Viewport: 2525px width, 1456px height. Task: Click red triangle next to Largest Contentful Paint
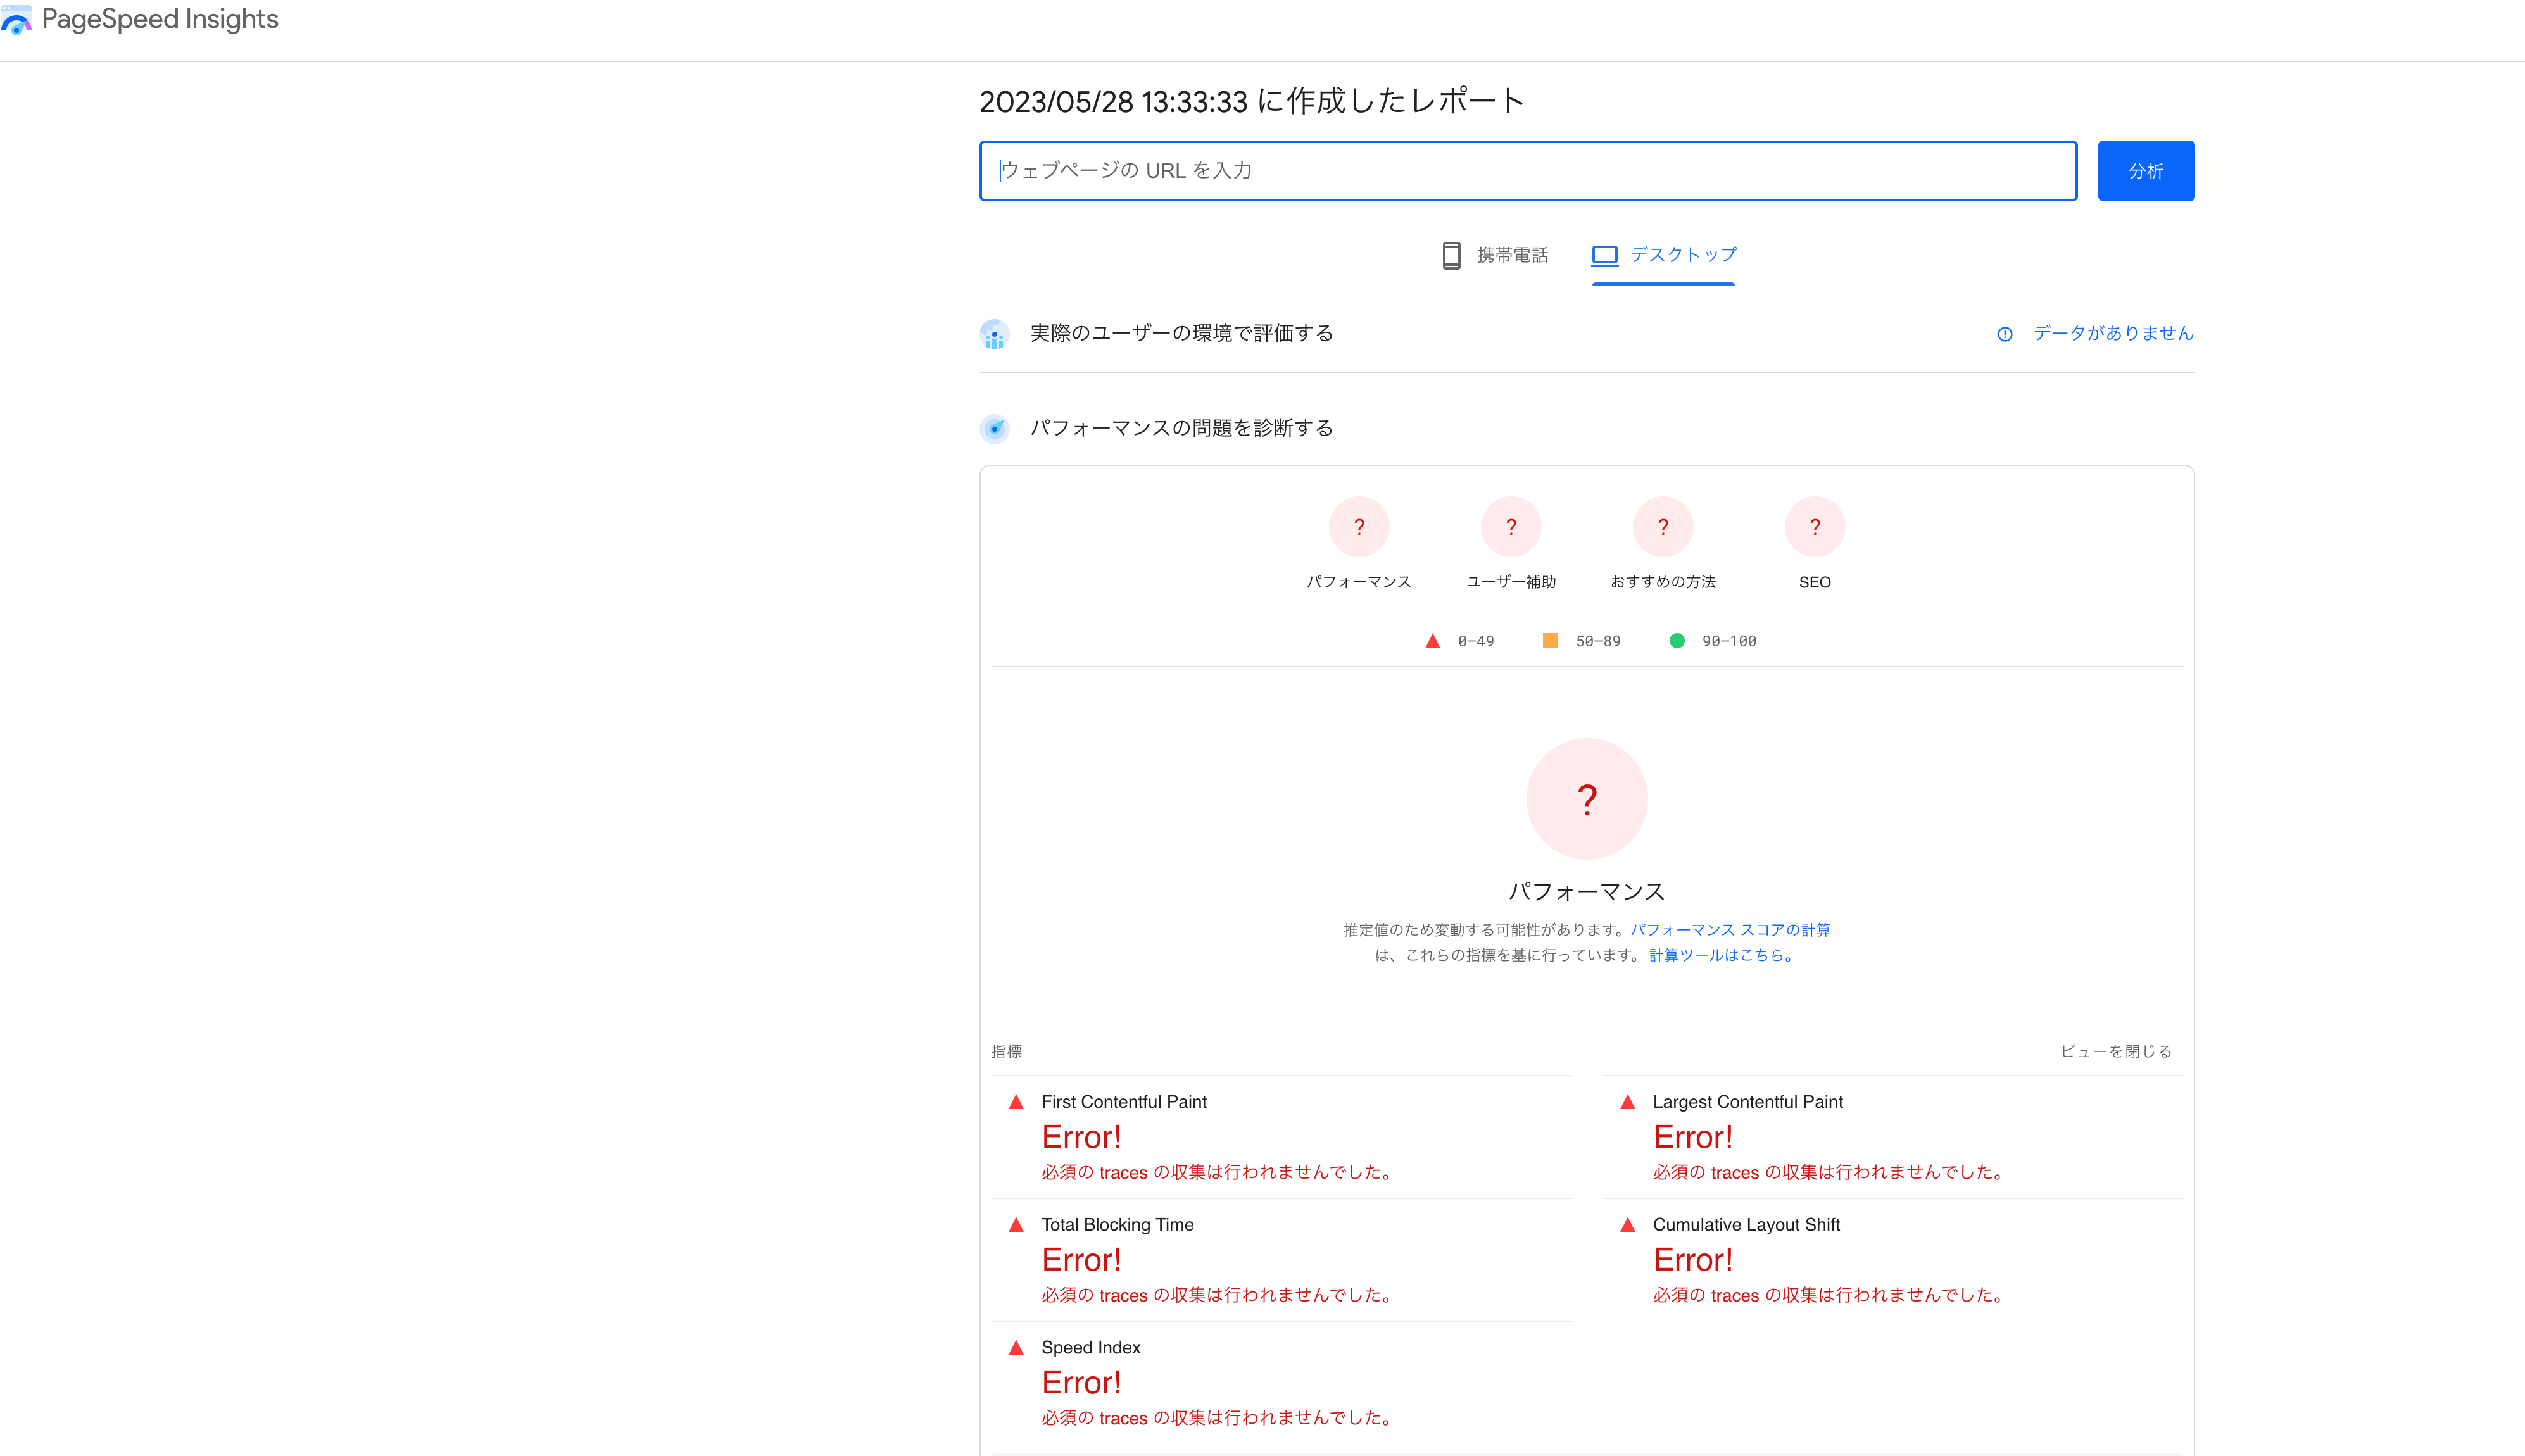(1628, 1102)
